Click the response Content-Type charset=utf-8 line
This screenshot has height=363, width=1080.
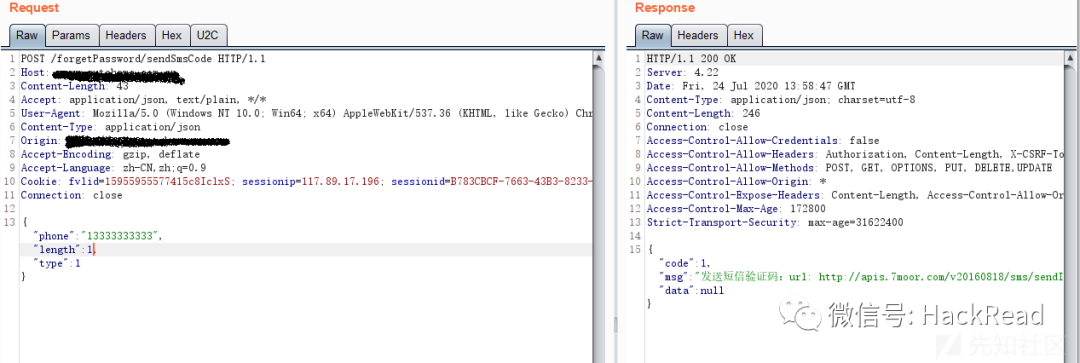coord(780,100)
